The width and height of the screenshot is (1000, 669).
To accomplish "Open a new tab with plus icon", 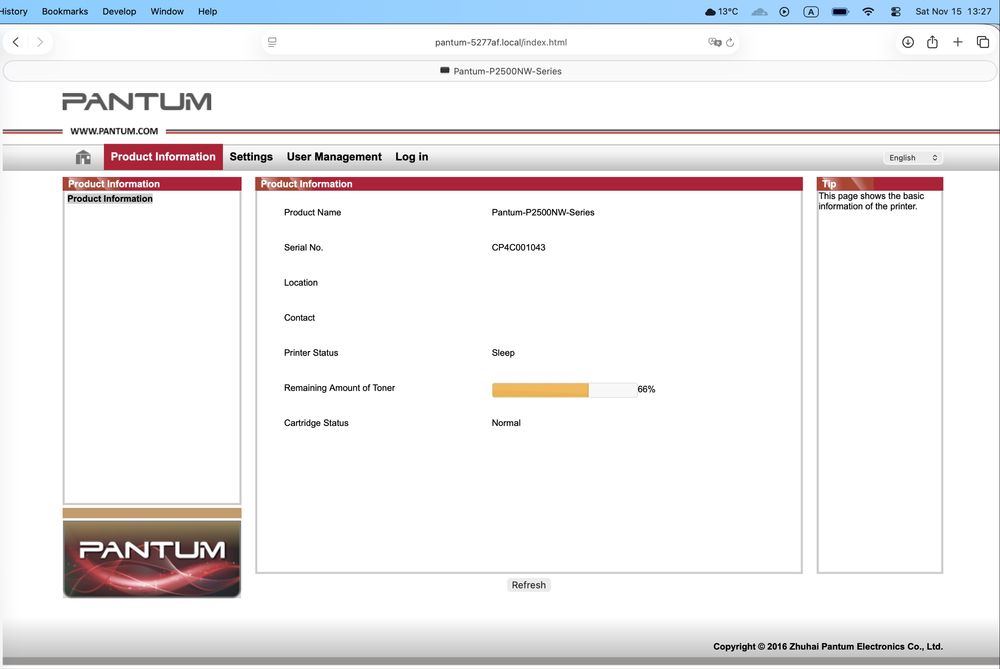I will point(957,42).
